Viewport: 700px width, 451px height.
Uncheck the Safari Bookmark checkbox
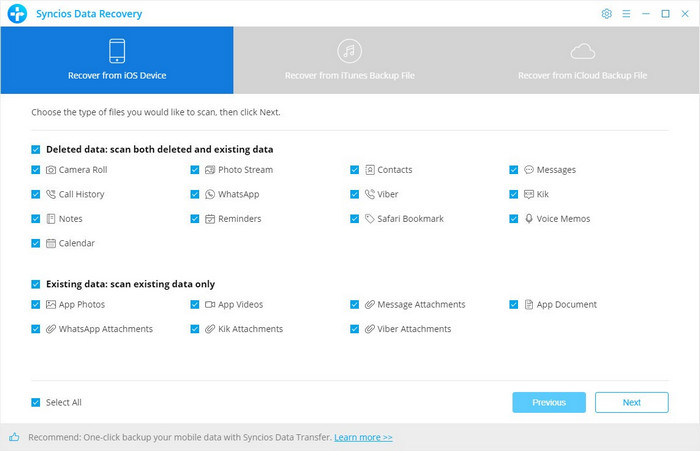click(354, 219)
